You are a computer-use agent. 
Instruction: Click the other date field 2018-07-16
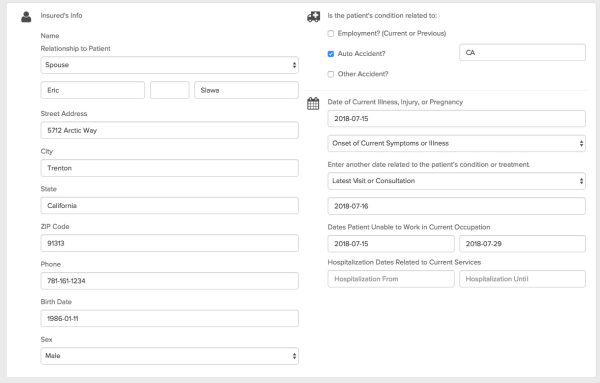click(457, 206)
